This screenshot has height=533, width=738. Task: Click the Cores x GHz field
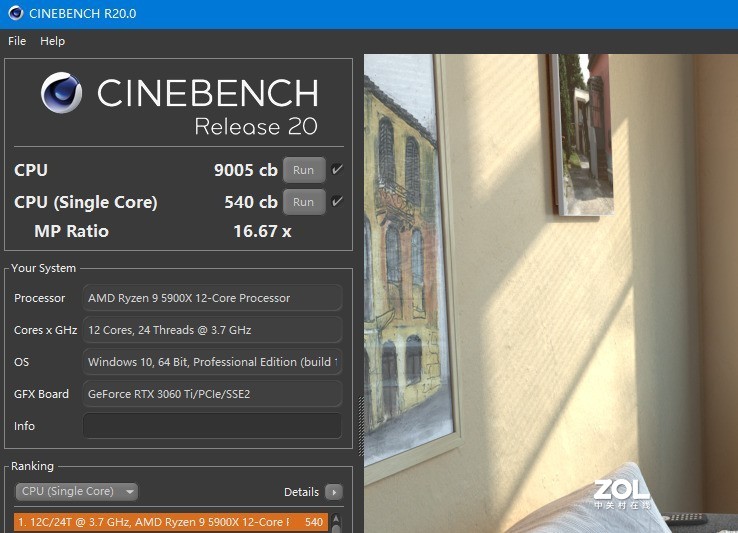[212, 330]
